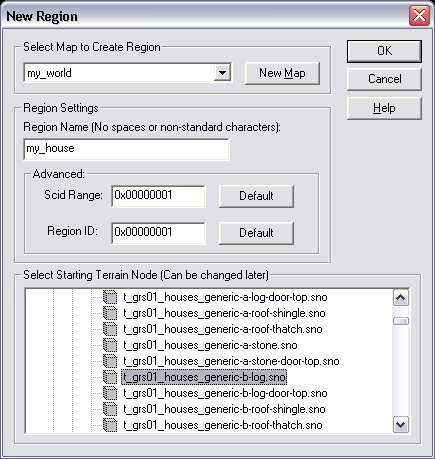This screenshot has height=459, width=435.
Task: Confirm with the OK button
Action: (384, 51)
